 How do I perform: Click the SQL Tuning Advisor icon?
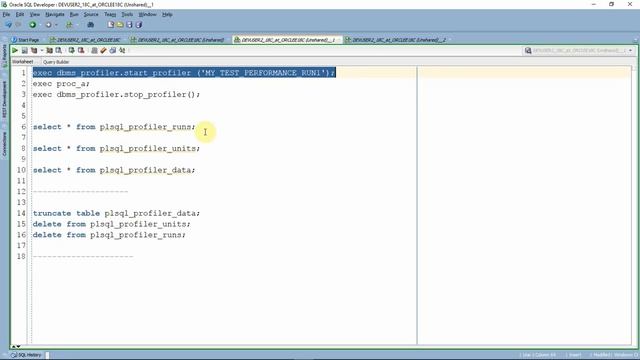59,51
